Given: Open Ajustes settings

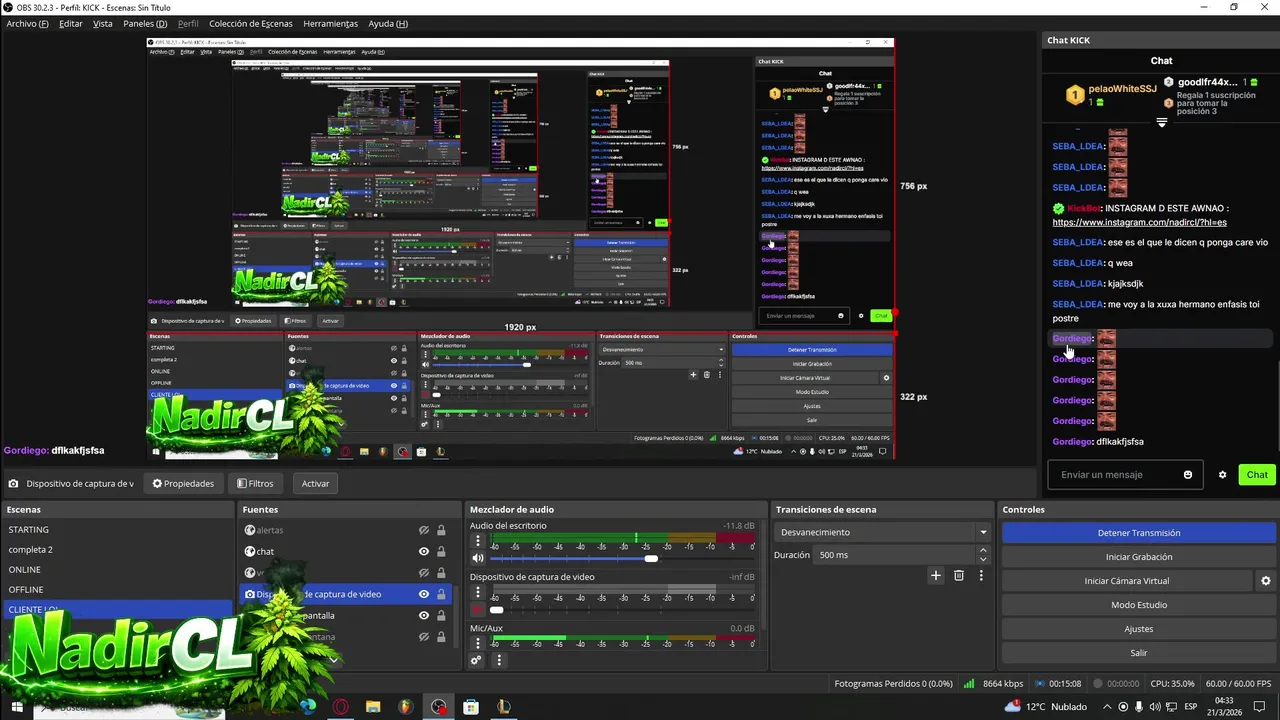Looking at the screenshot, I should (x=1139, y=629).
